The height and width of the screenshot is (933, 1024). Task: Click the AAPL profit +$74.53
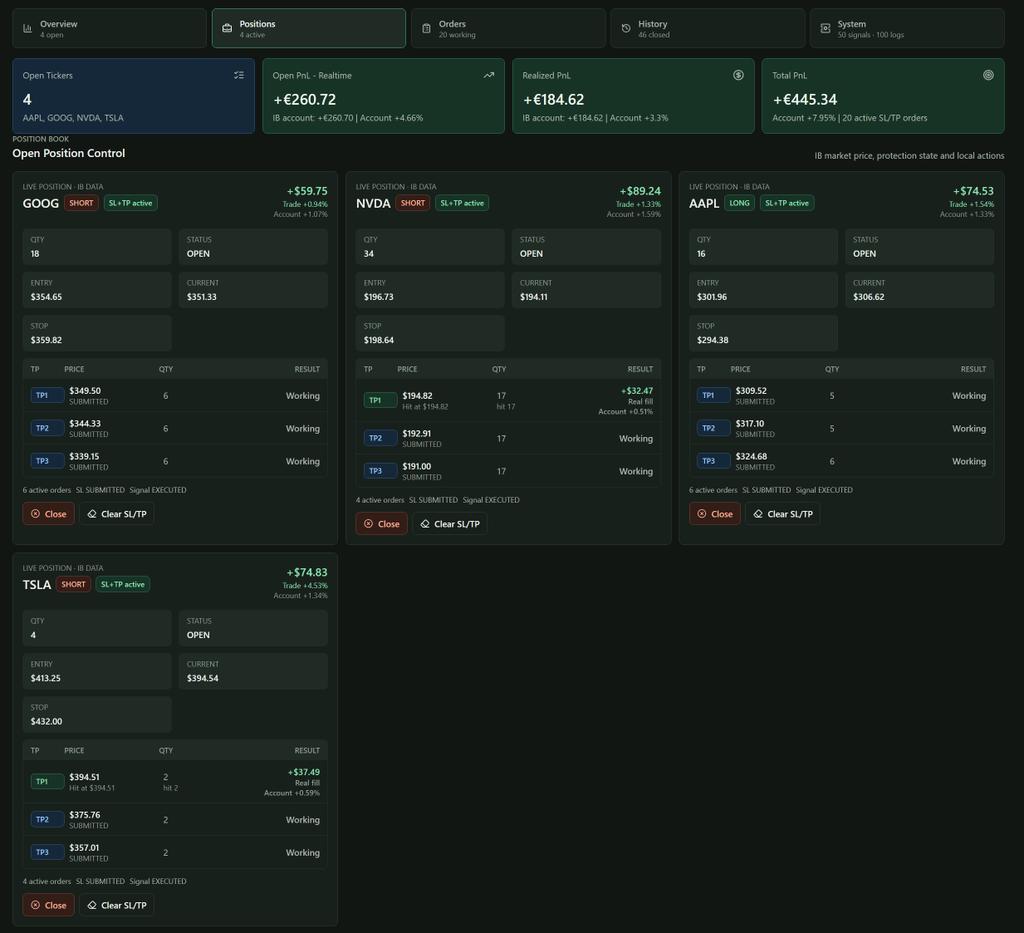[973, 191]
